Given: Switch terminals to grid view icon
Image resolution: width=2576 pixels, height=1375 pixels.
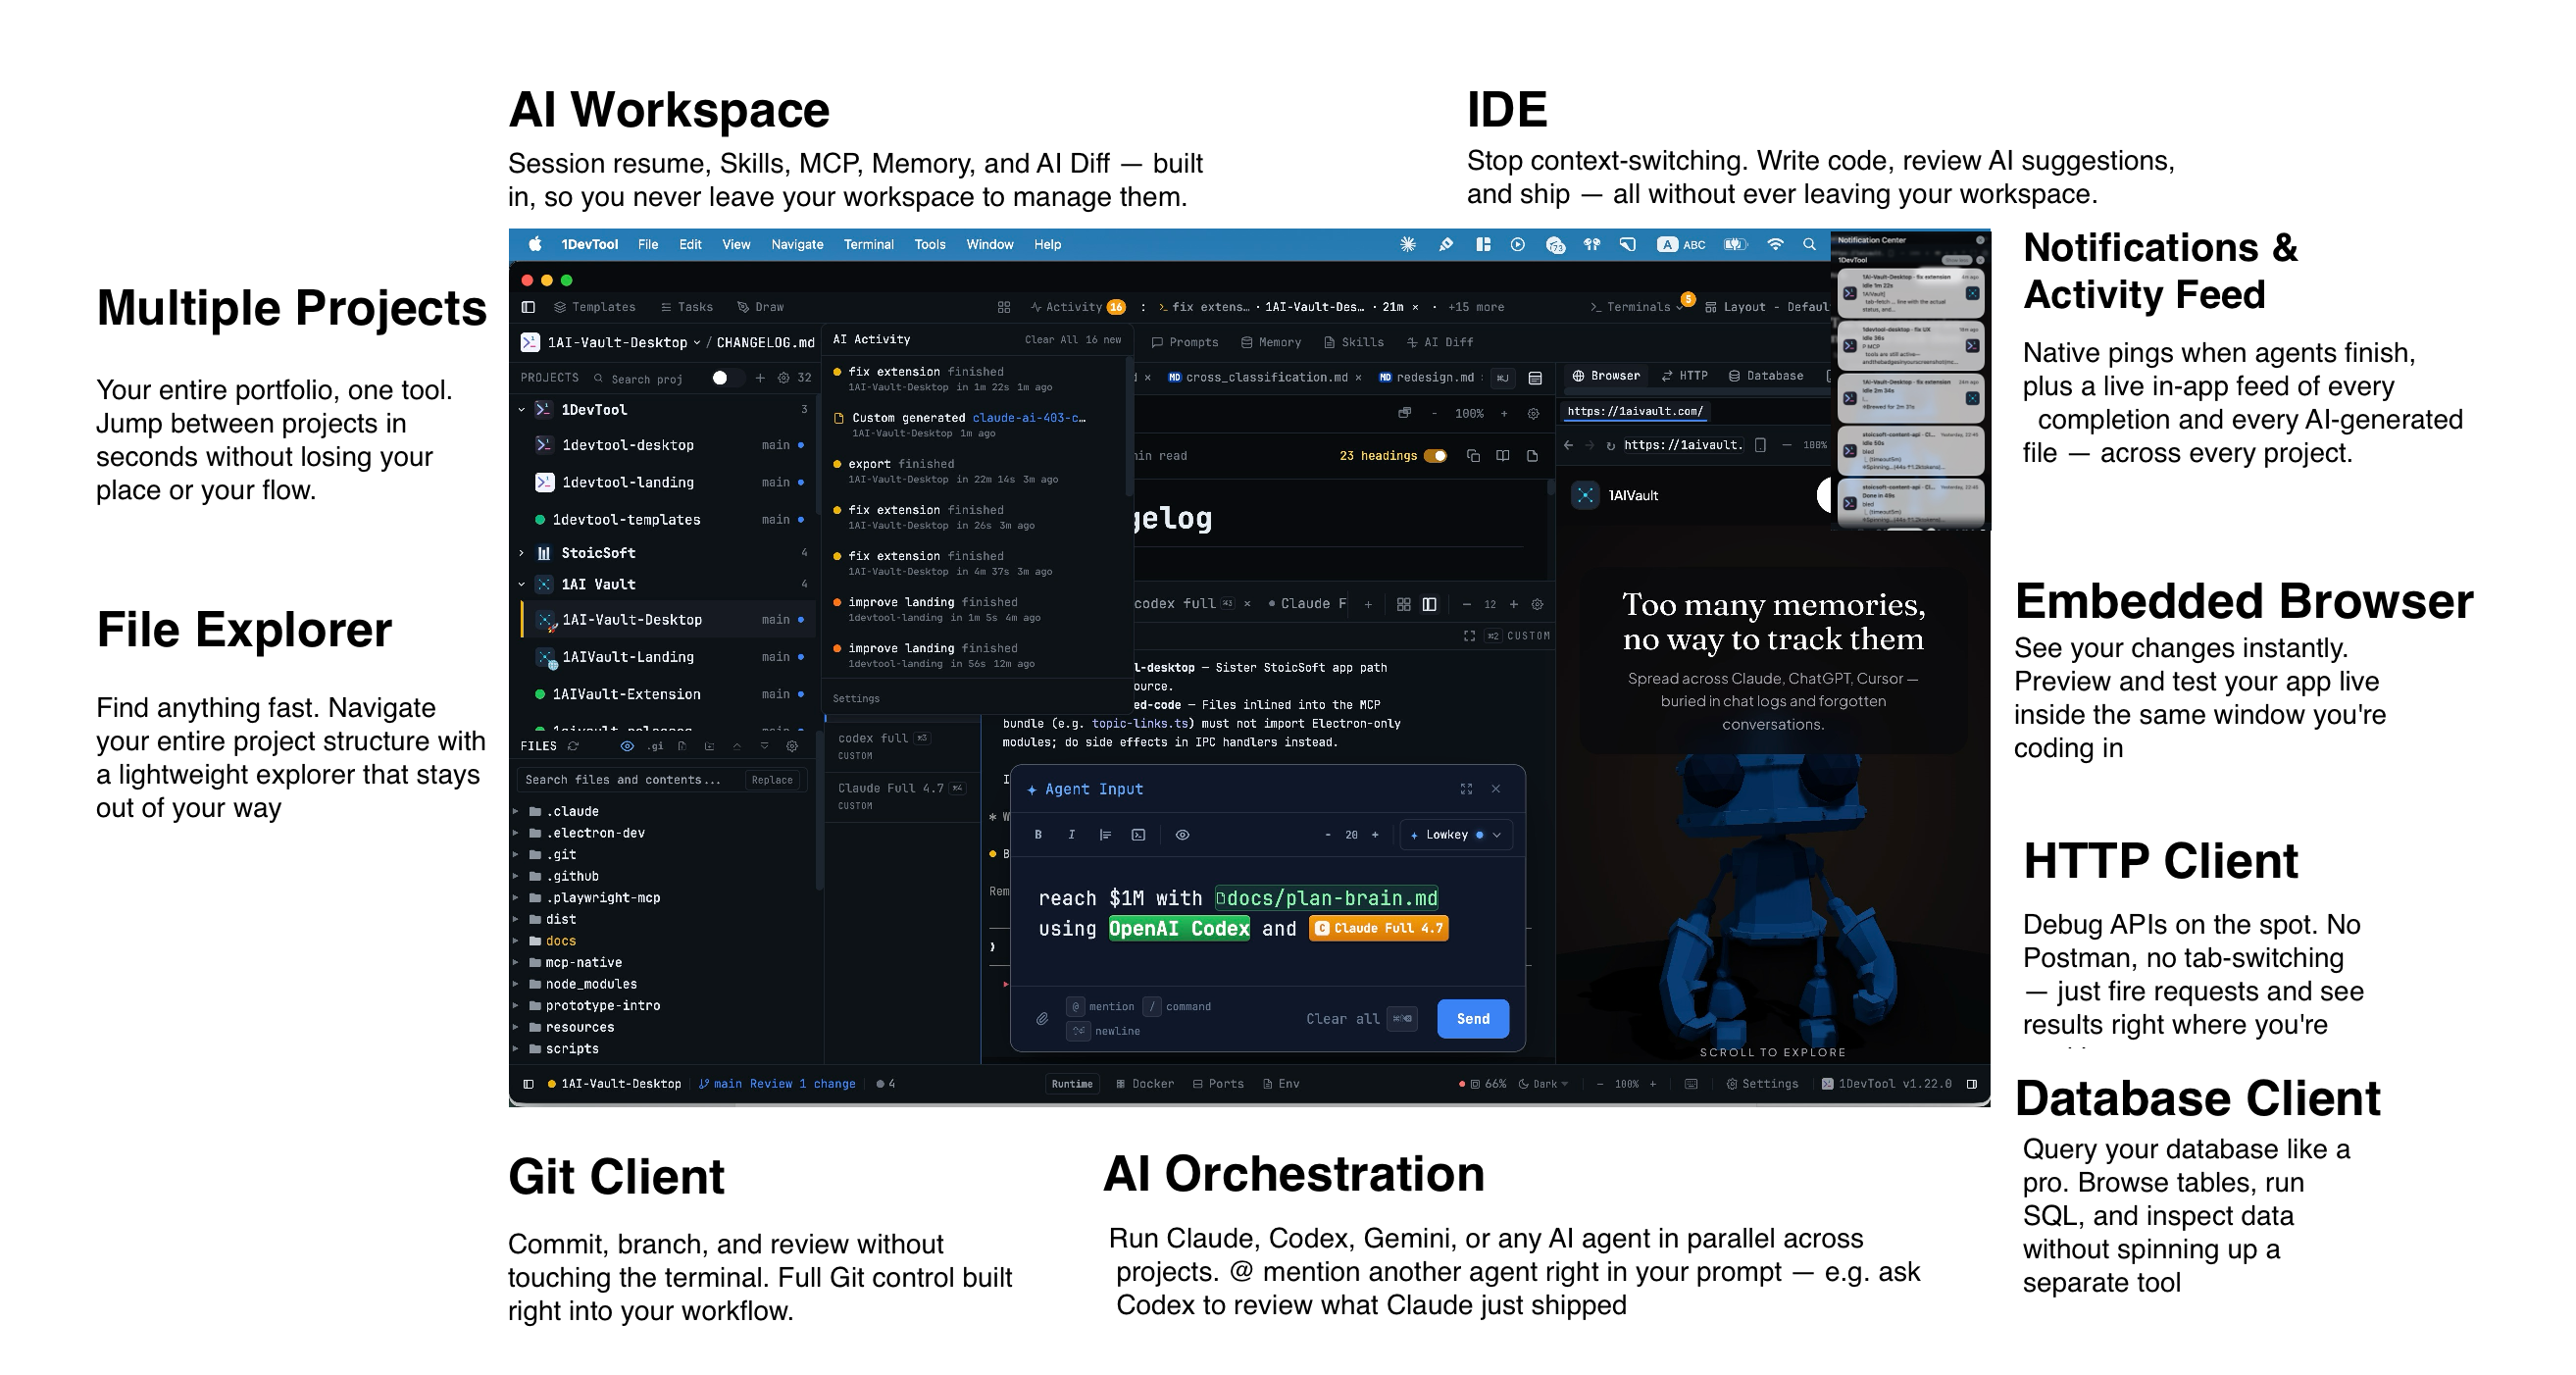Looking at the screenshot, I should (1404, 604).
